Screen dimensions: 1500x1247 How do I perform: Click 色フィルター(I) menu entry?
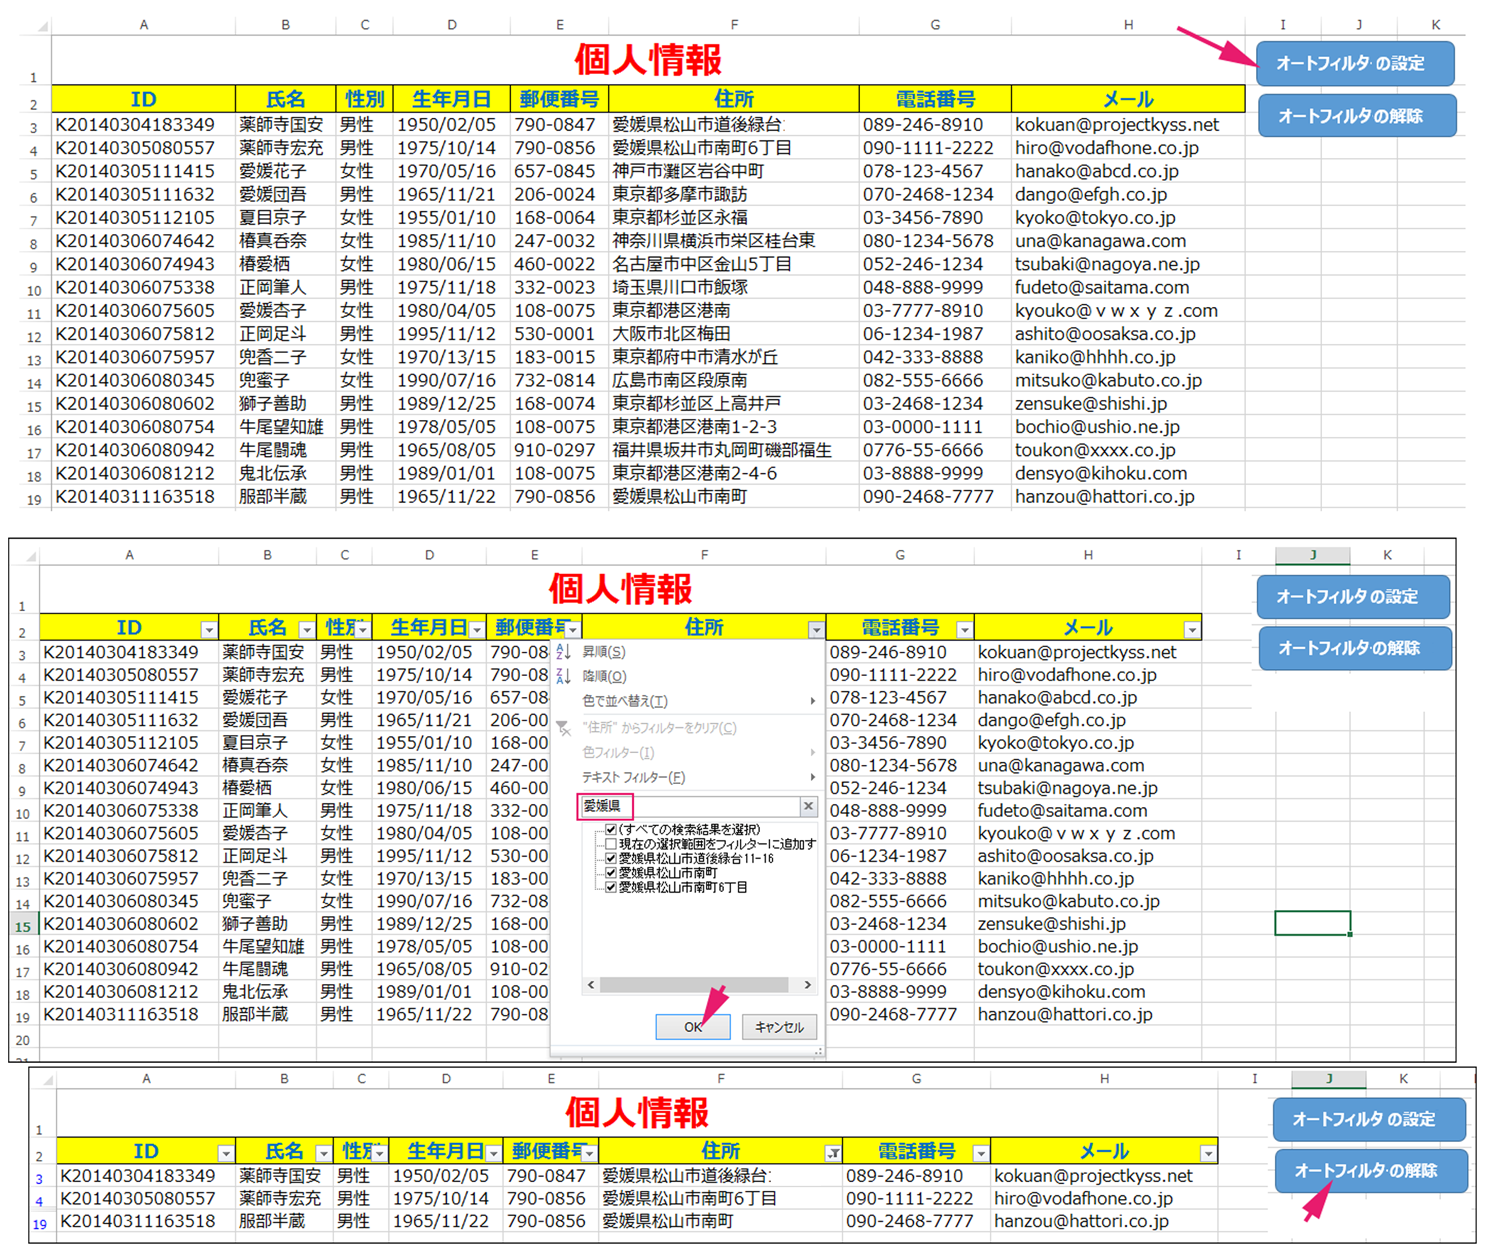pyautogui.click(x=687, y=752)
